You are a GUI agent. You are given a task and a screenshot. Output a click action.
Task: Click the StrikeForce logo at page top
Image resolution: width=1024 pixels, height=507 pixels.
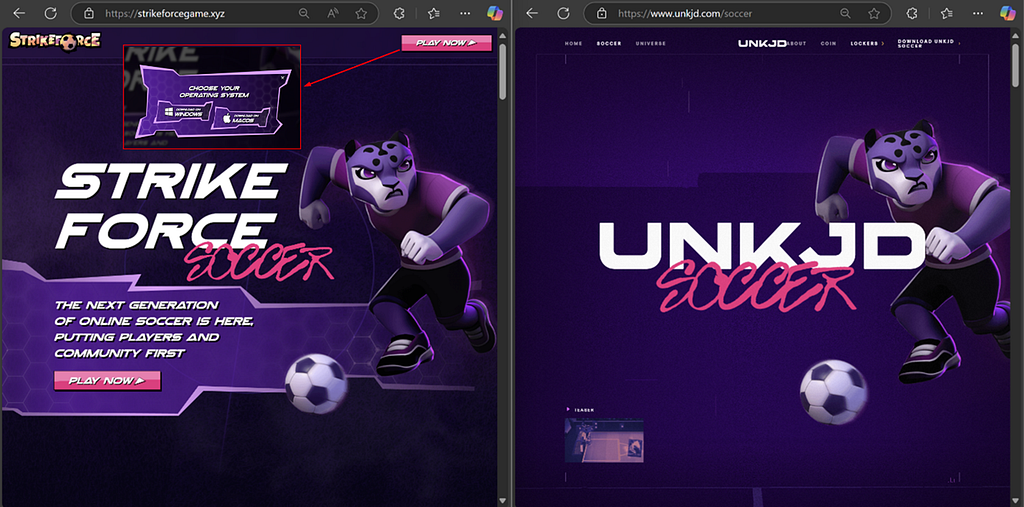click(56, 41)
